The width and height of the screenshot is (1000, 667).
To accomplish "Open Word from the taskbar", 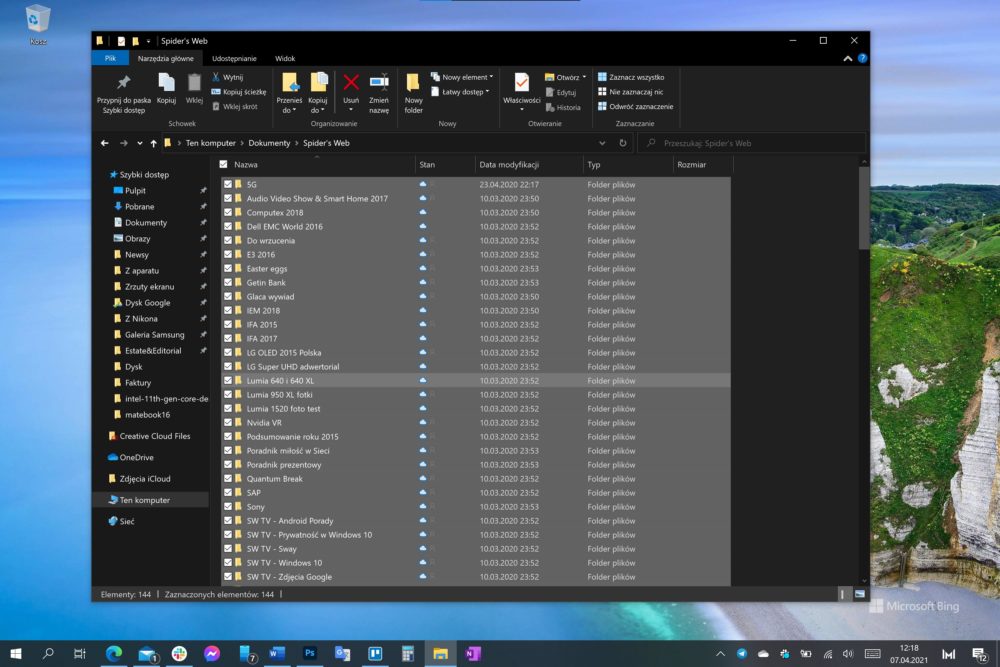I will (277, 653).
